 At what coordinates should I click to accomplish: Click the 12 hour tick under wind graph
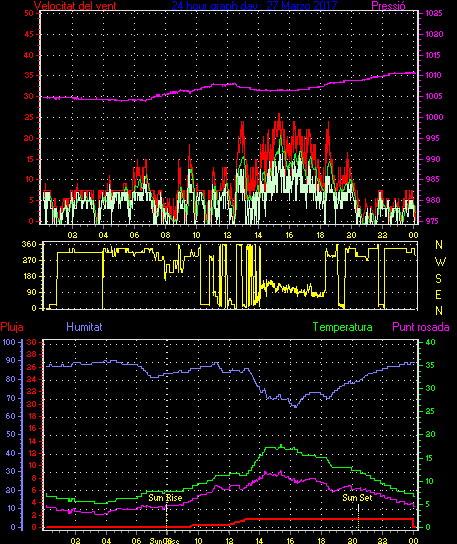click(227, 235)
